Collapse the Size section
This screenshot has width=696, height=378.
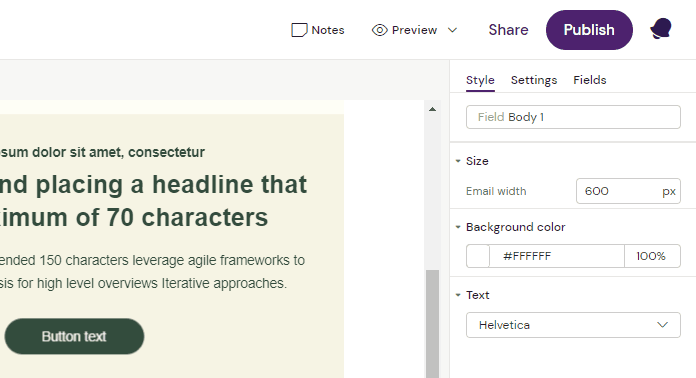tap(458, 161)
